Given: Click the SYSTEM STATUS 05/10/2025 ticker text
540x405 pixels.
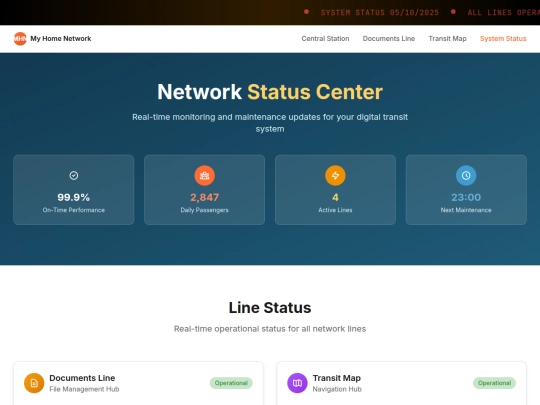Looking at the screenshot, I should (x=380, y=13).
